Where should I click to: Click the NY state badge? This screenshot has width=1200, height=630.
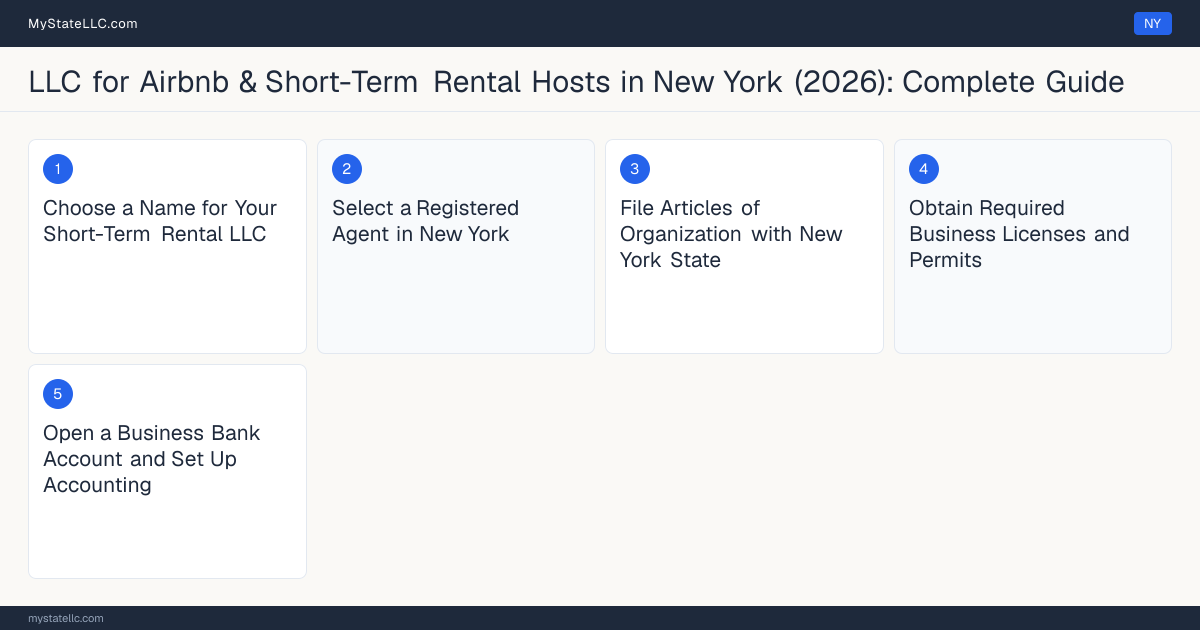pyautogui.click(x=1152, y=23)
